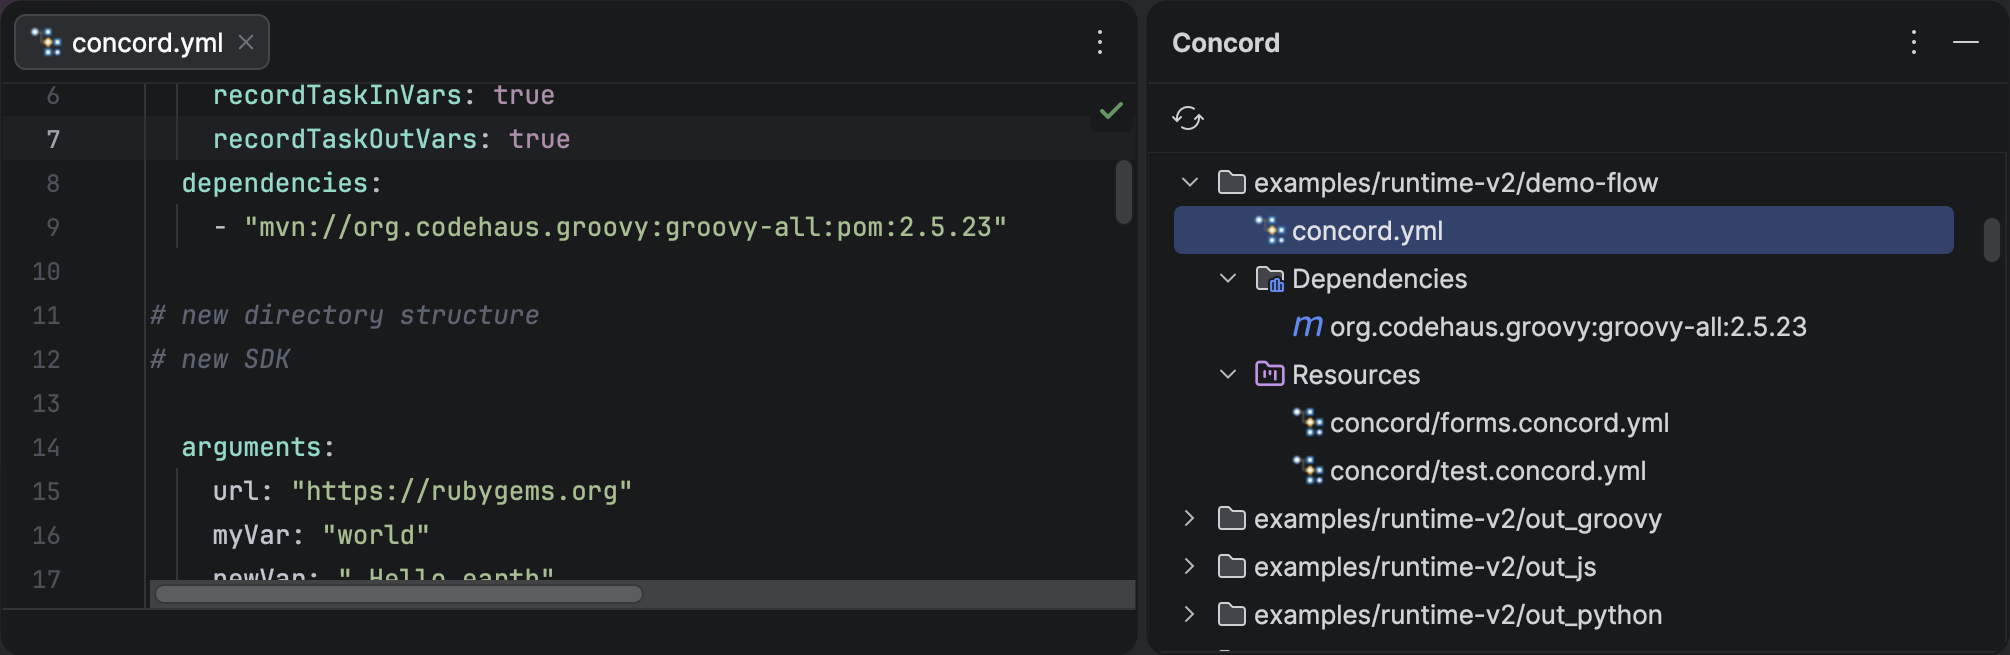The image size is (2010, 655).
Task: Select the concord.yml editor tab
Action: coord(146,43)
